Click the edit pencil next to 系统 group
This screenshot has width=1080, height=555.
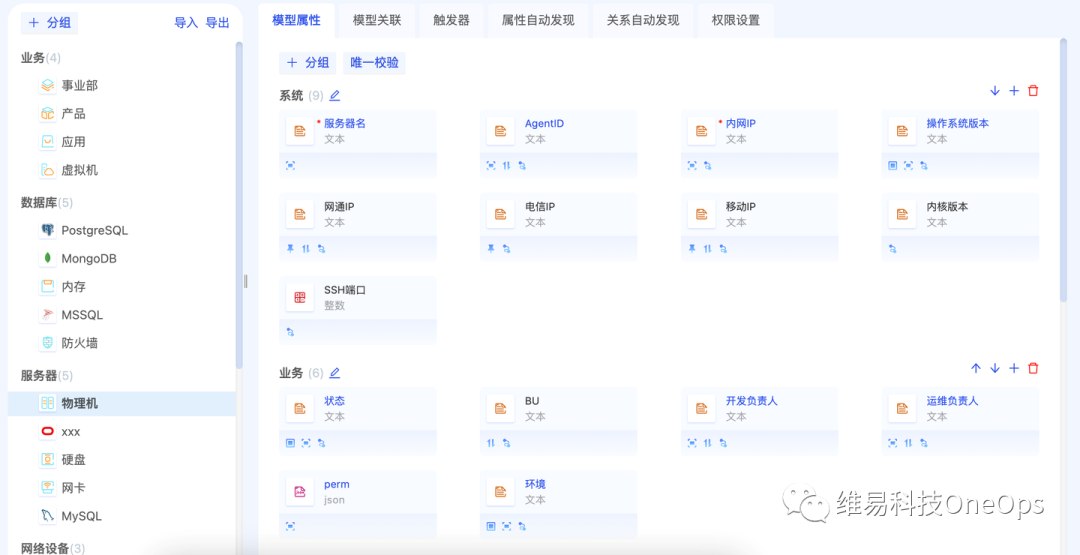[335, 96]
